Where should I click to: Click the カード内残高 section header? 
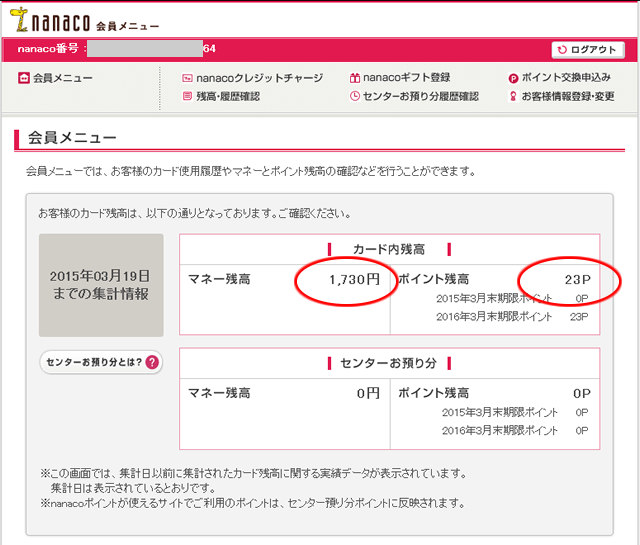point(389,249)
